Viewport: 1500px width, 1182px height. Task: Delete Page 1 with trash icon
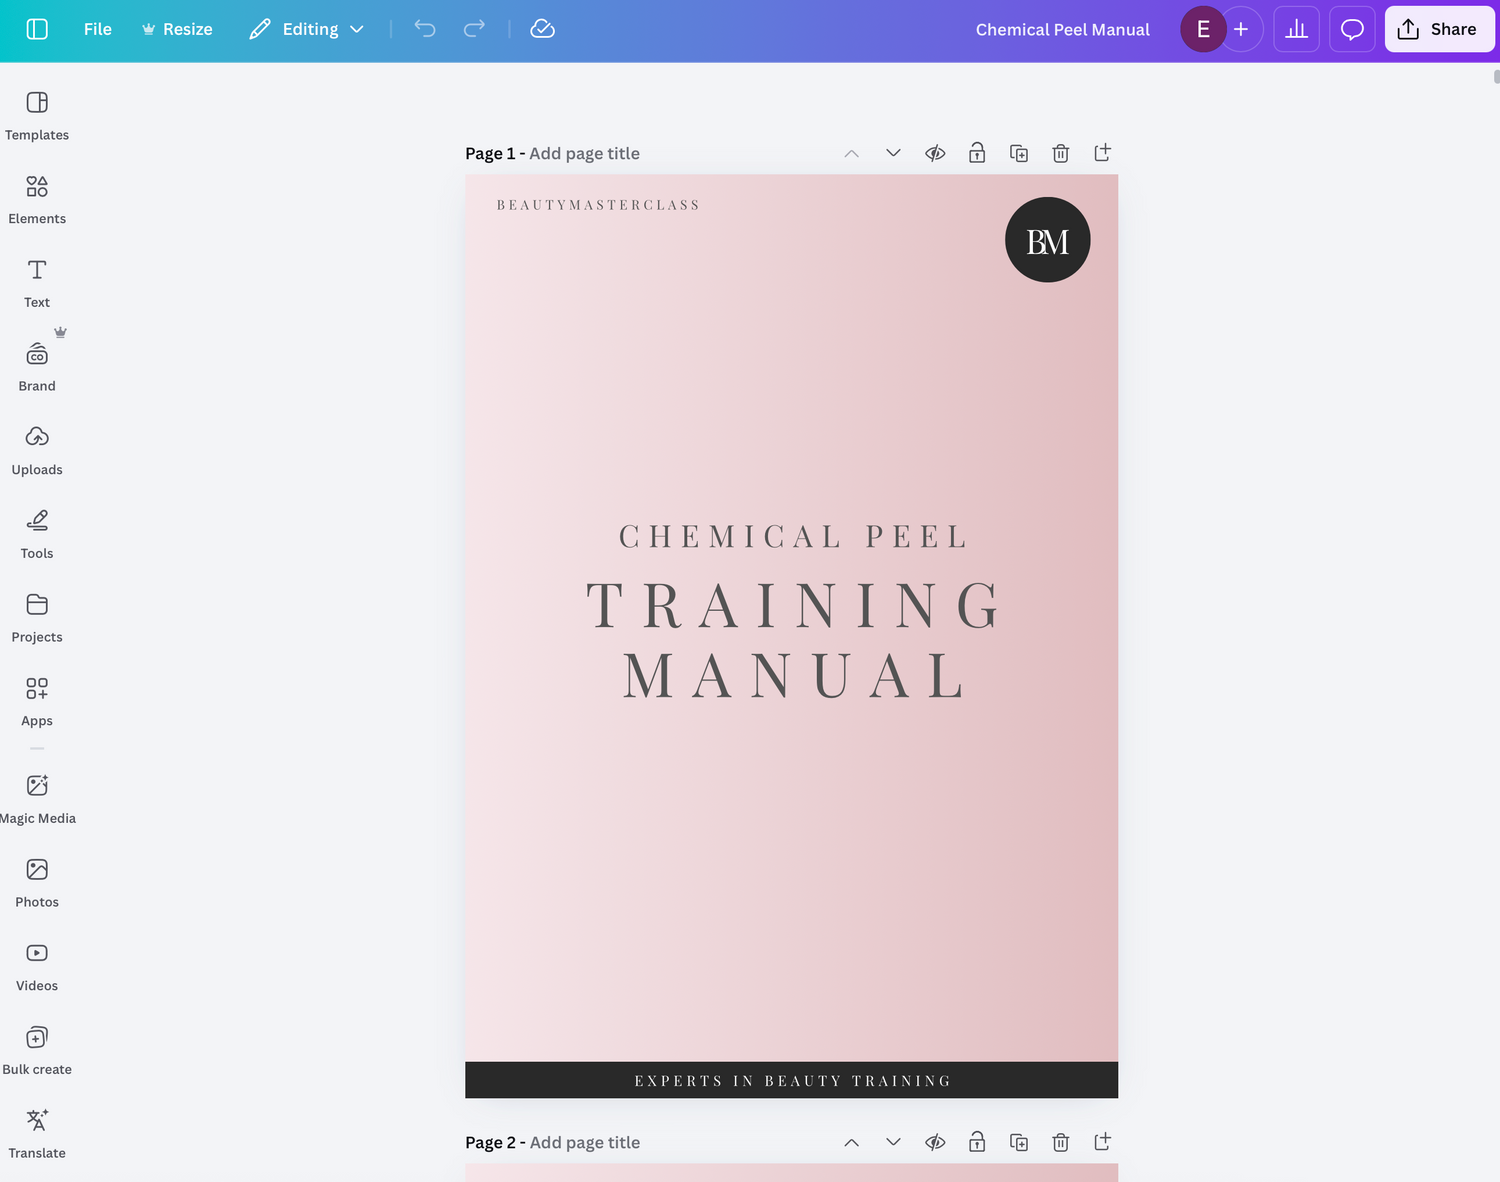tap(1060, 153)
